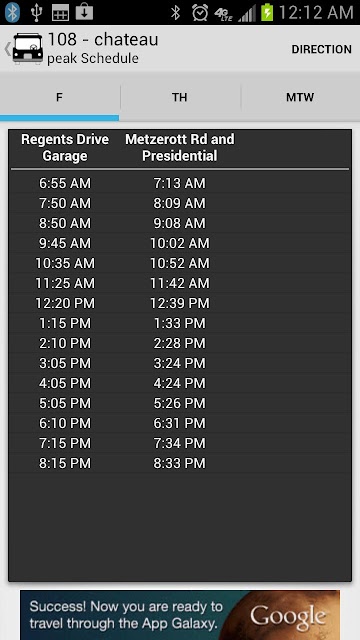This screenshot has width=360, height=640.
Task: Open the DIRECTION option
Action: click(x=321, y=49)
